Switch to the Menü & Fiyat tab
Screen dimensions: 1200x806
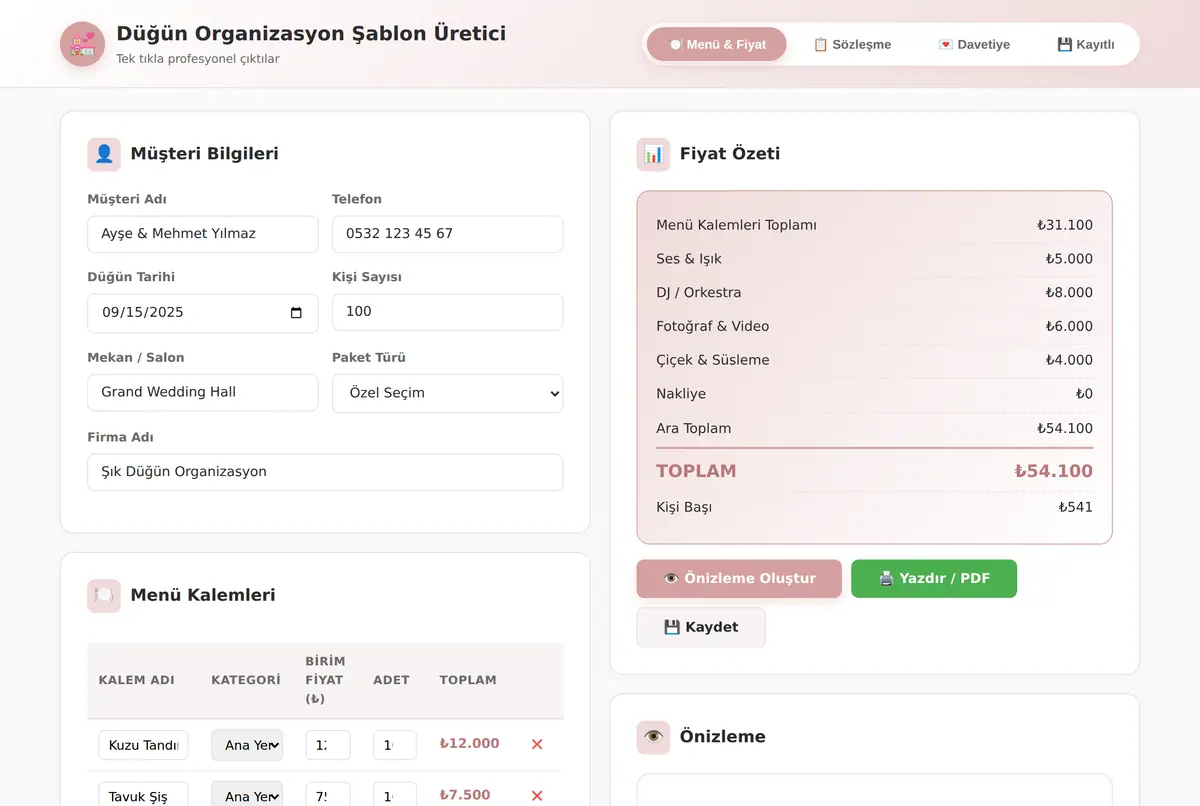pyautogui.click(x=717, y=44)
